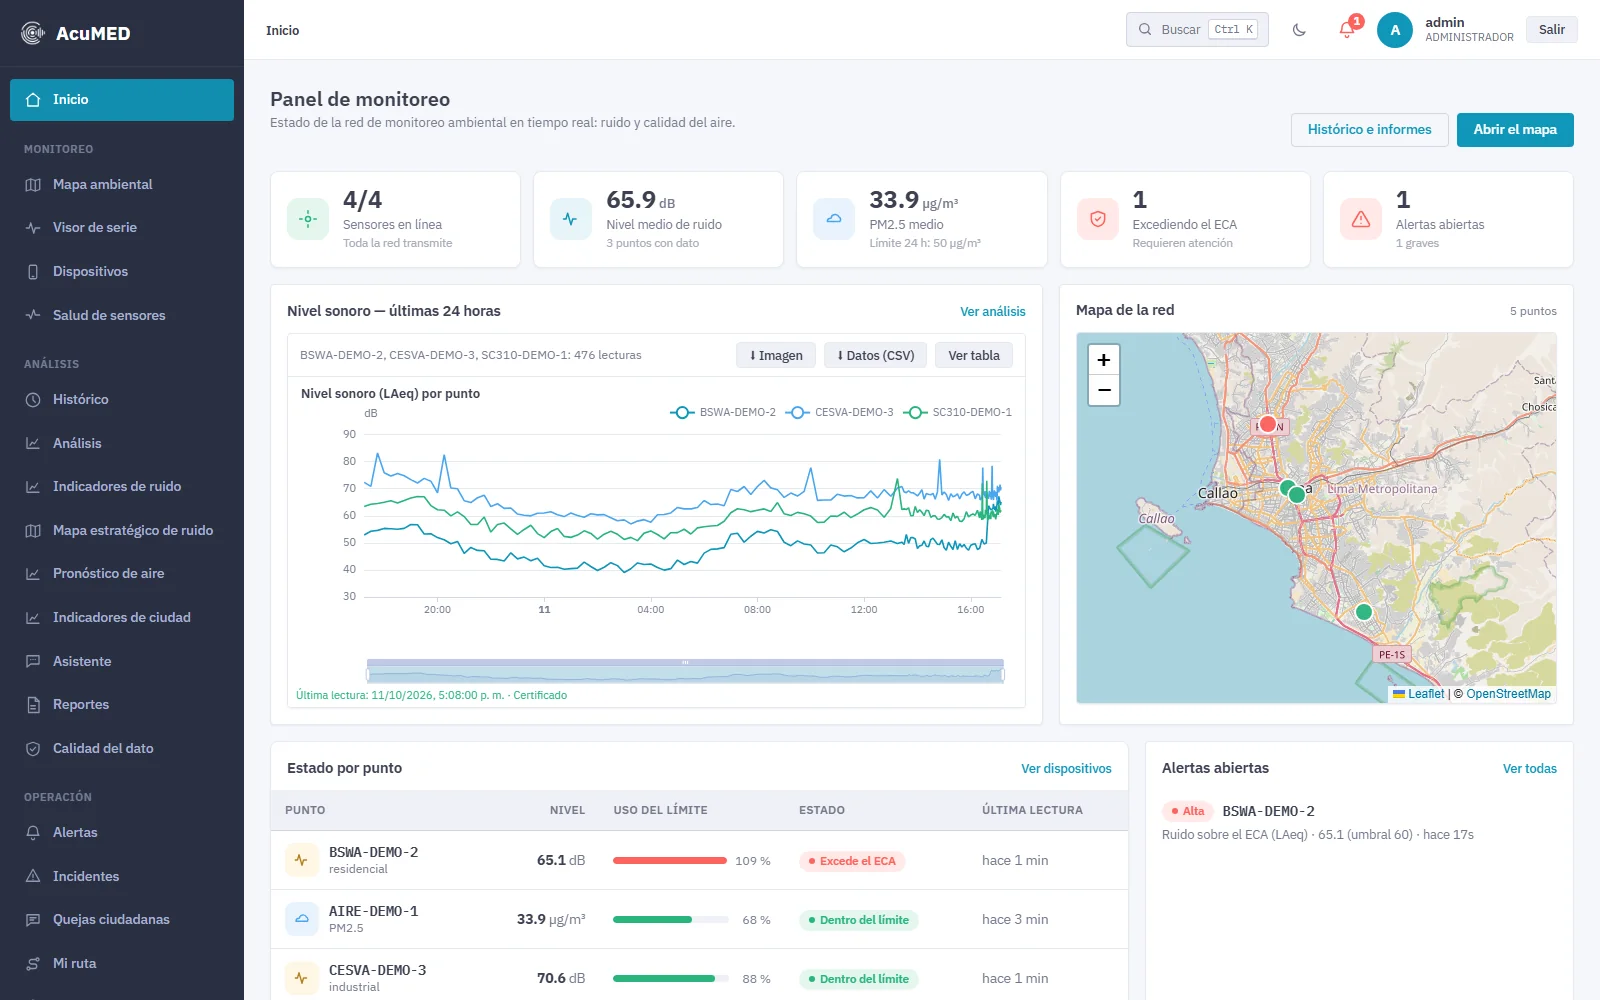Go to Dispositivos section
Screen dimensions: 1600x1000
click(122, 272)
